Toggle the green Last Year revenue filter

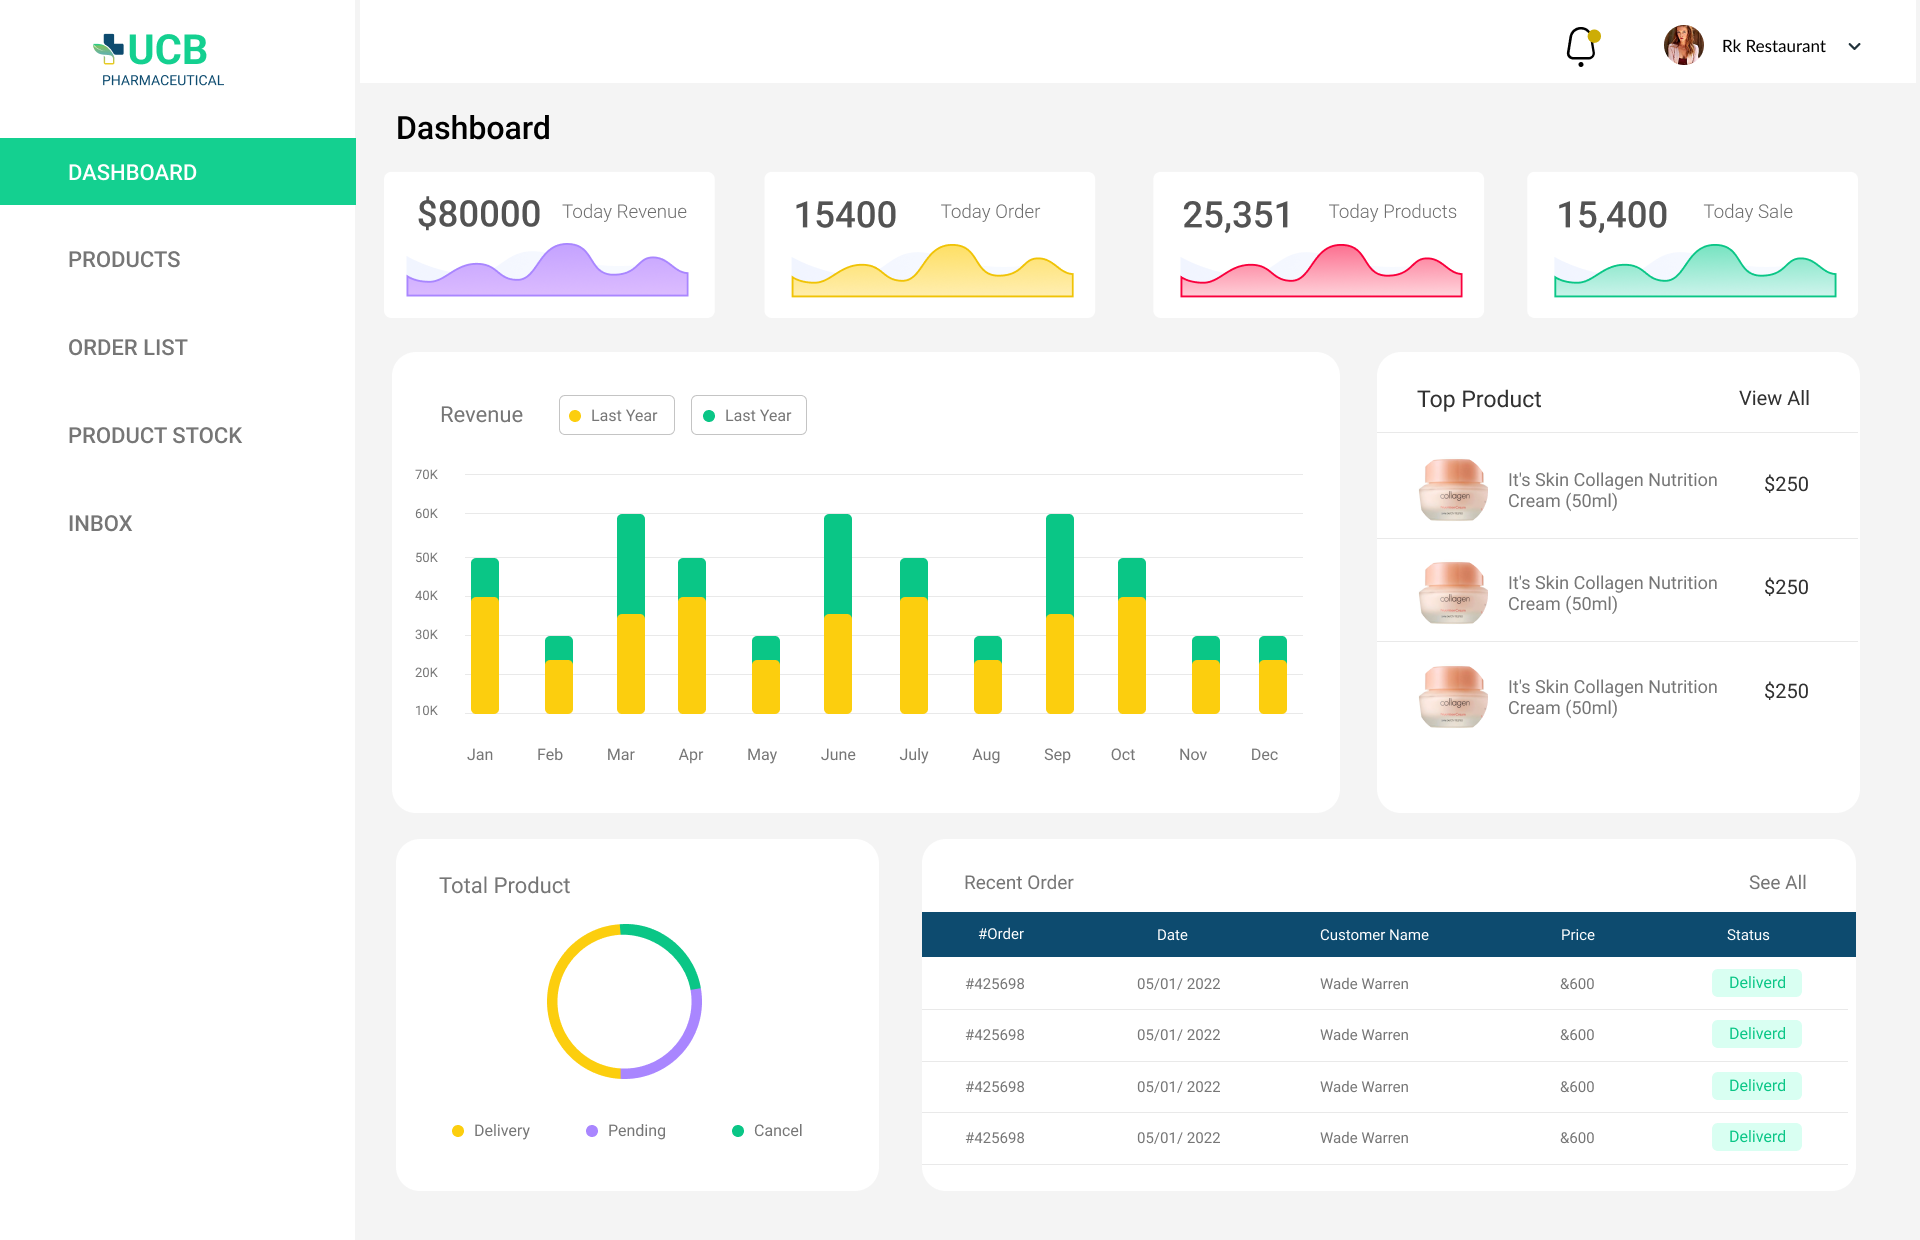pos(748,415)
